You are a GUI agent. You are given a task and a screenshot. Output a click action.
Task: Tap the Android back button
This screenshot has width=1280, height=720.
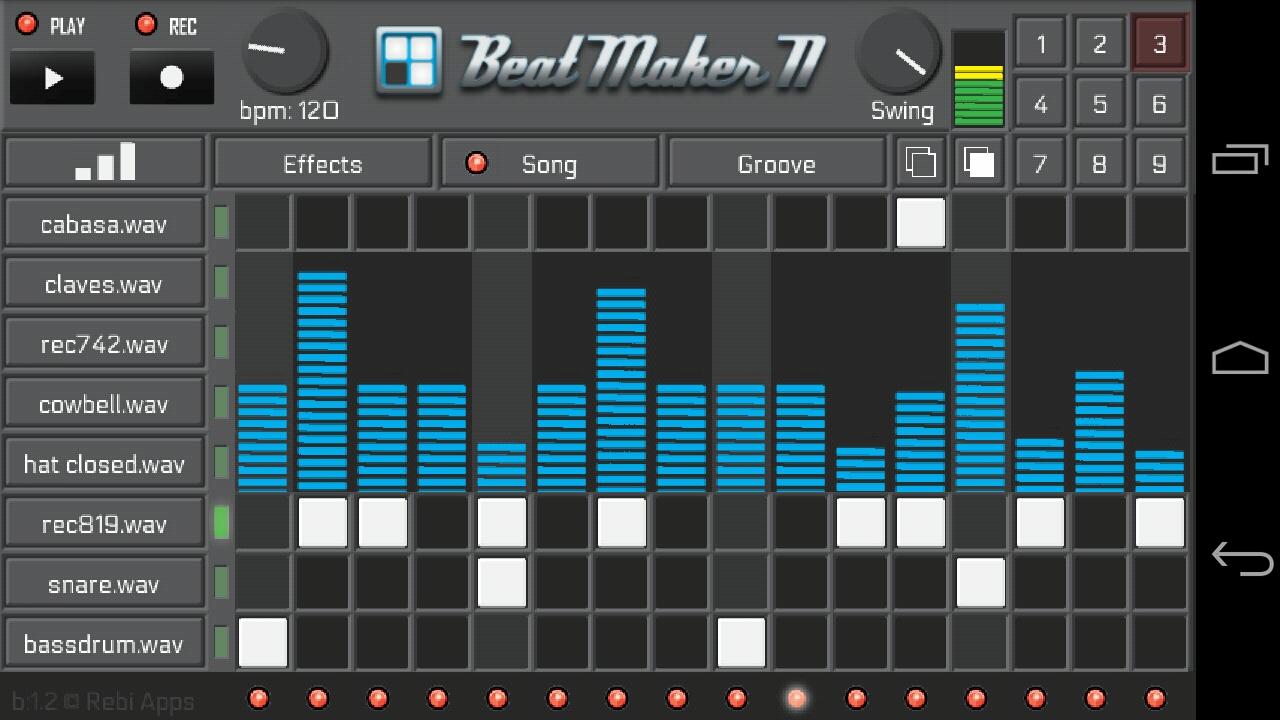tap(1240, 557)
